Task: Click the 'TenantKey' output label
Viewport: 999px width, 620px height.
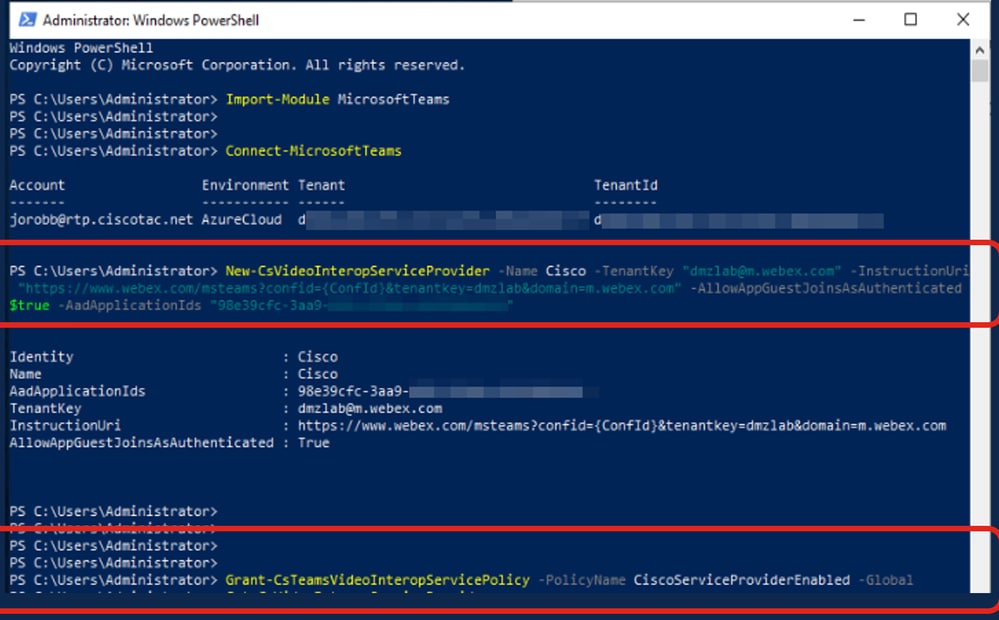Action: point(45,409)
